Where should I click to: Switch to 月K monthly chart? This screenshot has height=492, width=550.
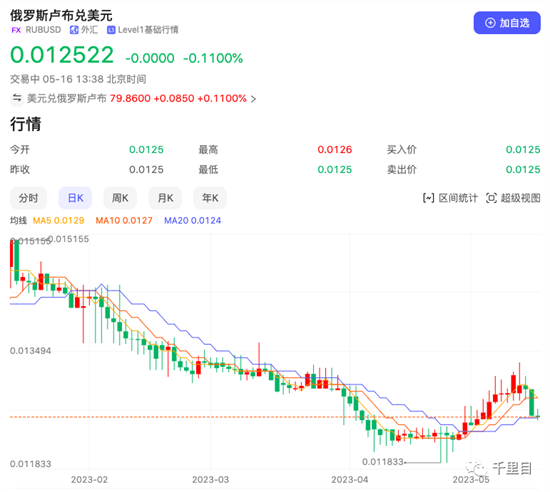(165, 198)
